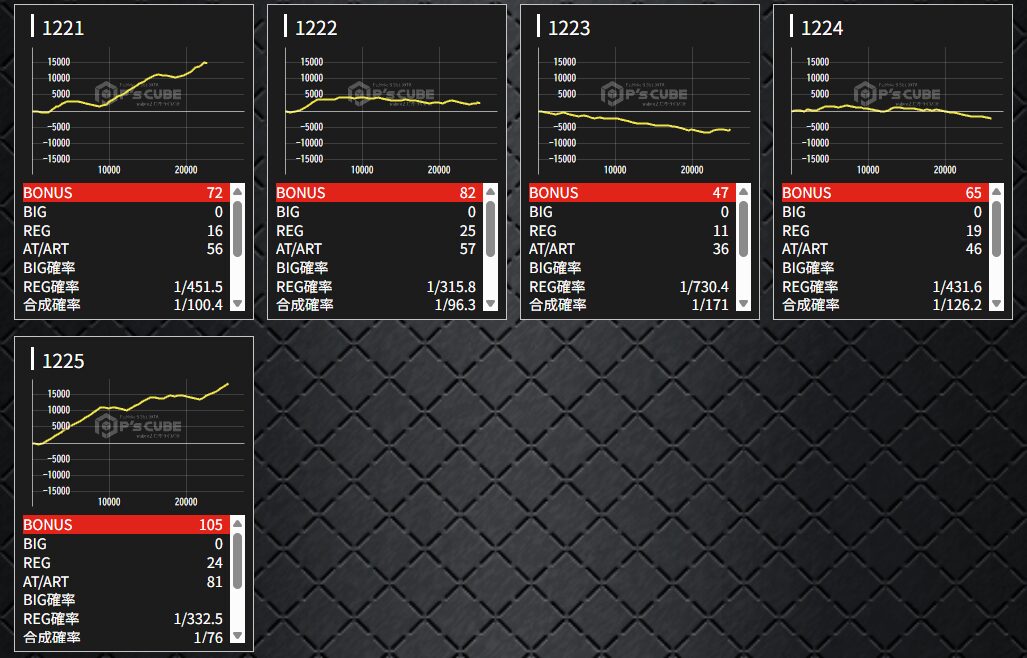Click AT/ART value 57 in machine 1222

468,249
